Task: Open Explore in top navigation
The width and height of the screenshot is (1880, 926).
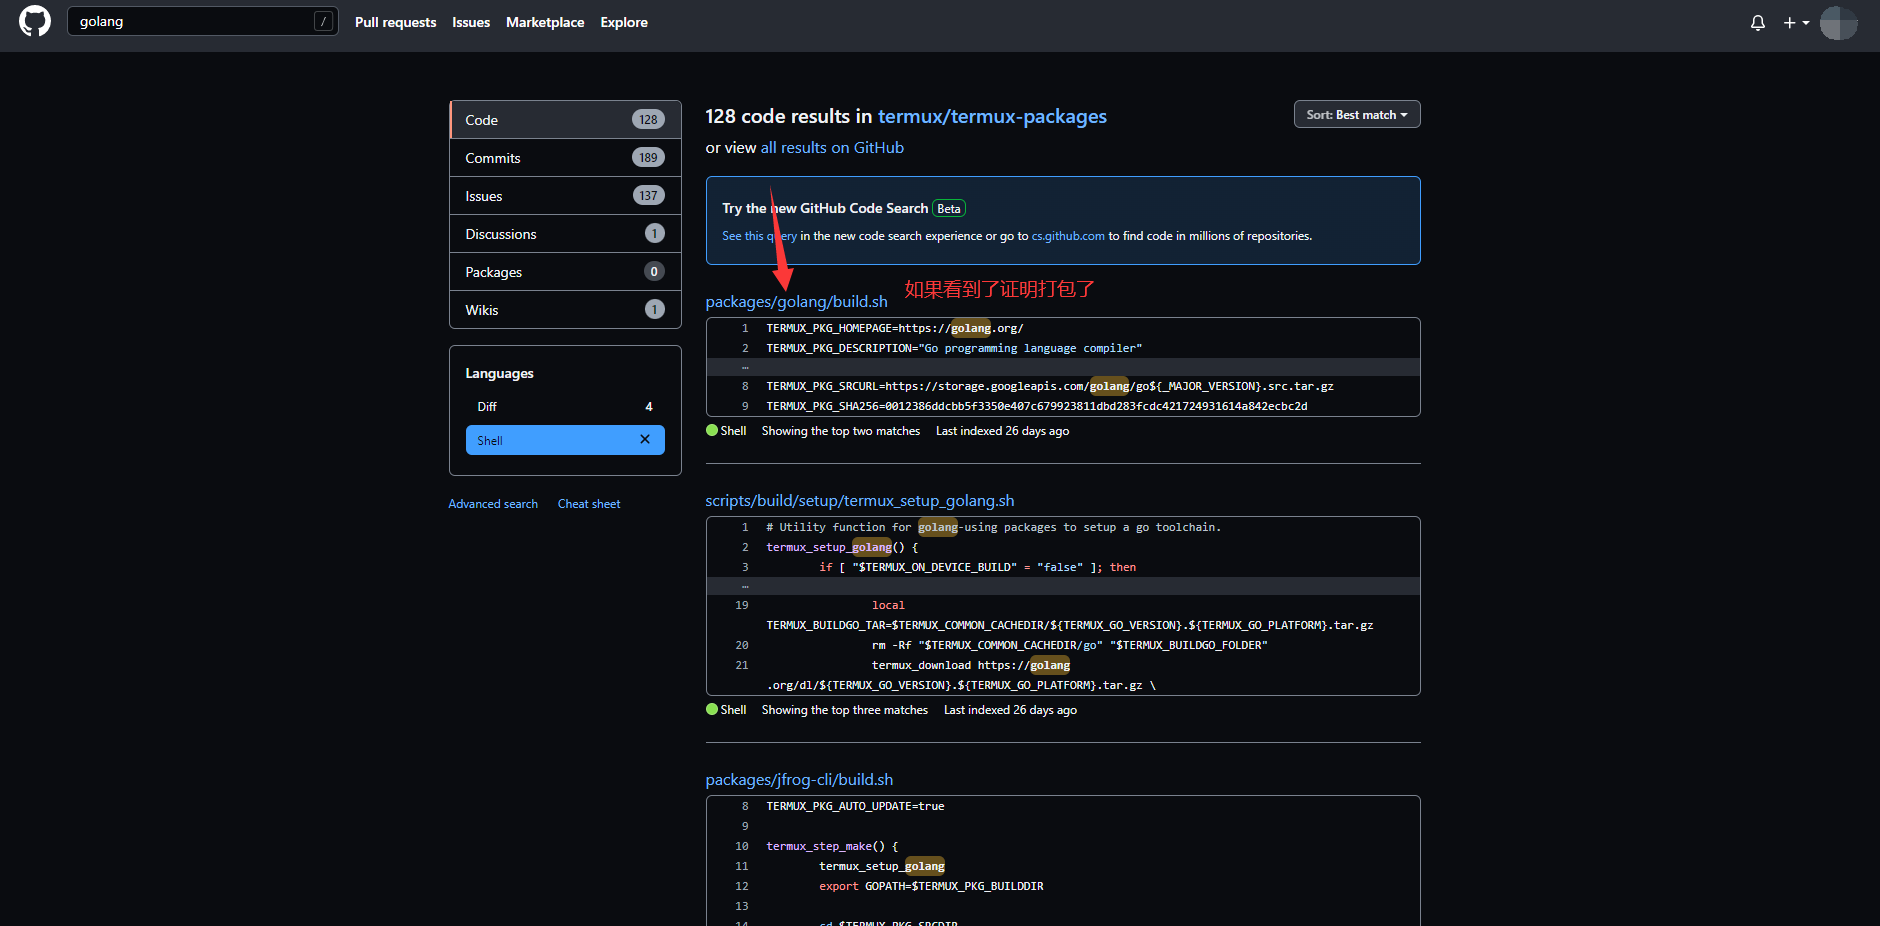Action: click(624, 22)
